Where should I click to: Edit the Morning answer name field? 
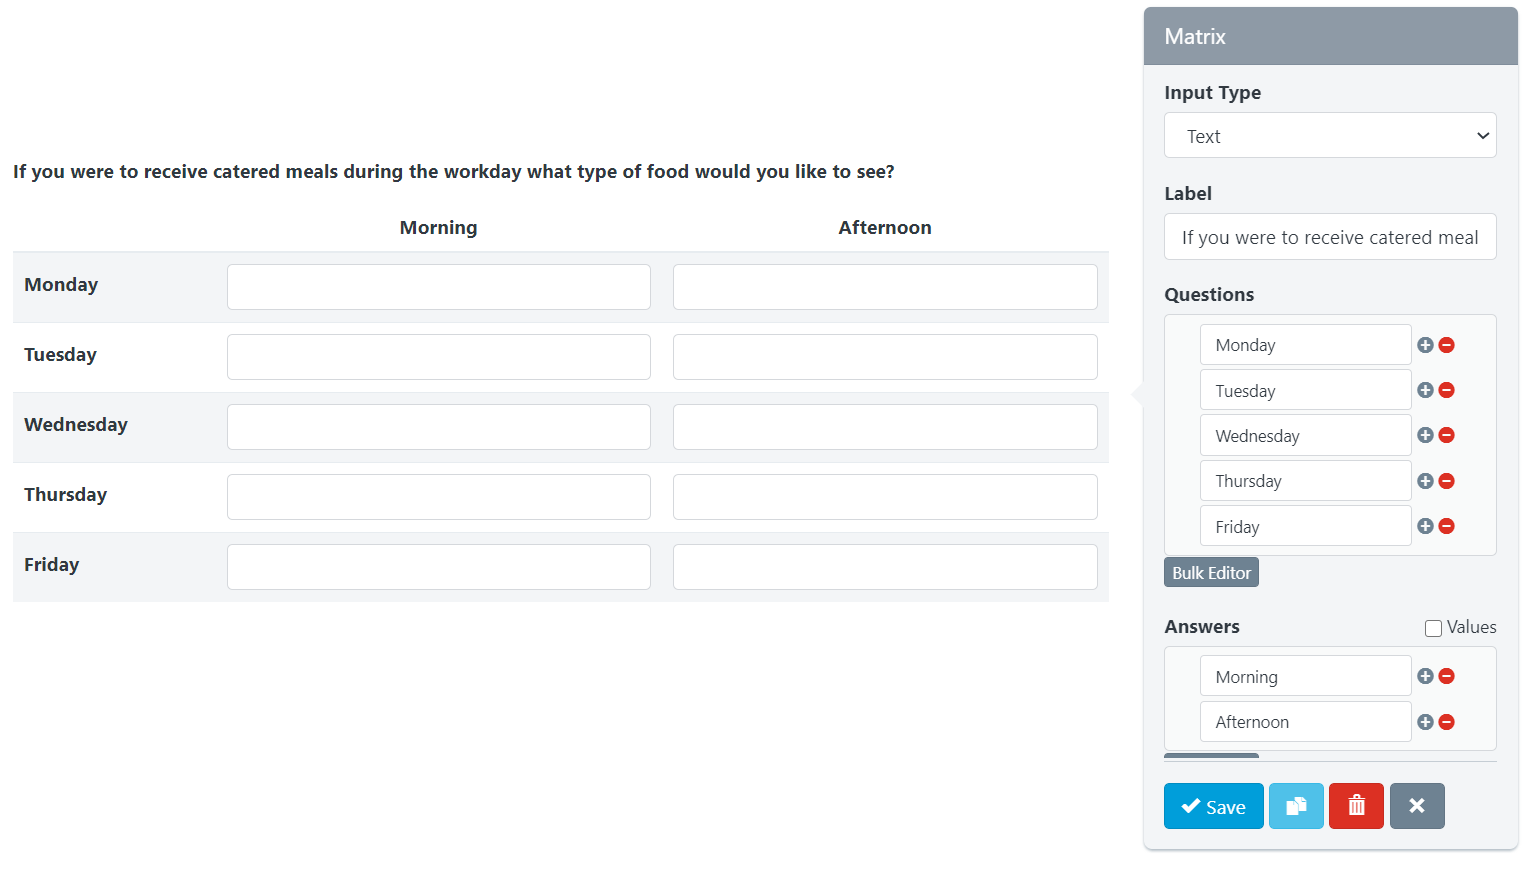tap(1305, 677)
